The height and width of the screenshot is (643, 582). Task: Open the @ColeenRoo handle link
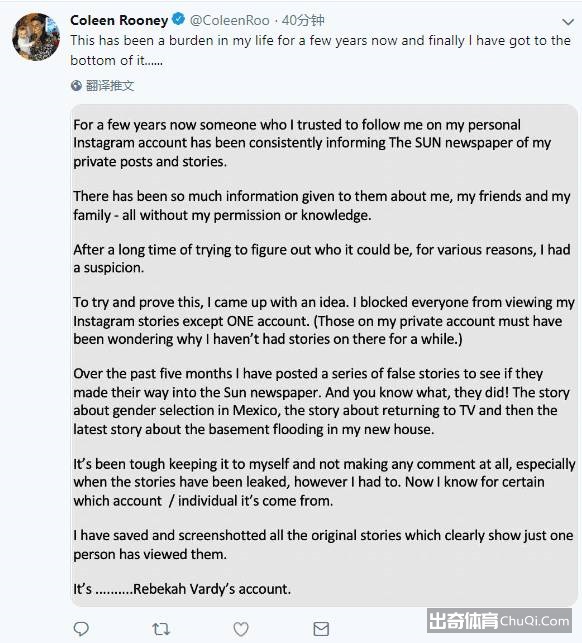229,20
